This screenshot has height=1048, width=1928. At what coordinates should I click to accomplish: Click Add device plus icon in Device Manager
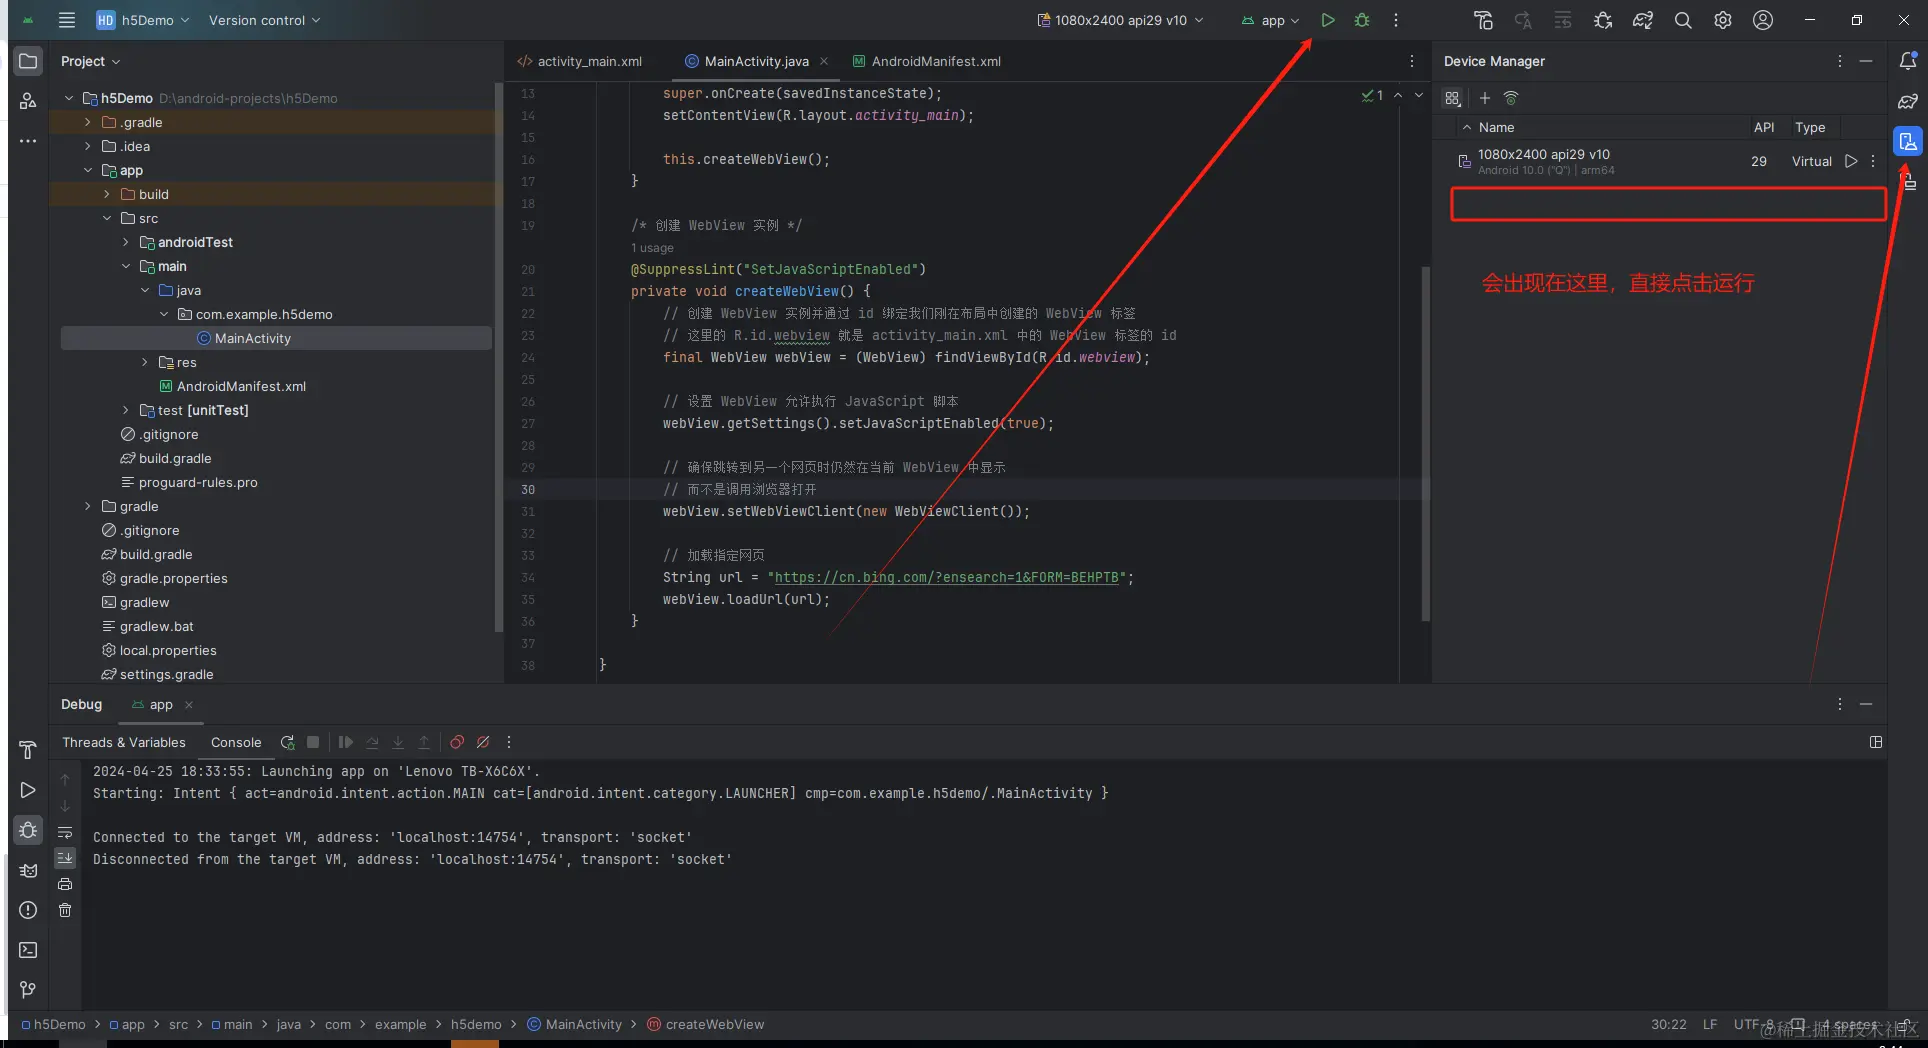pos(1485,98)
